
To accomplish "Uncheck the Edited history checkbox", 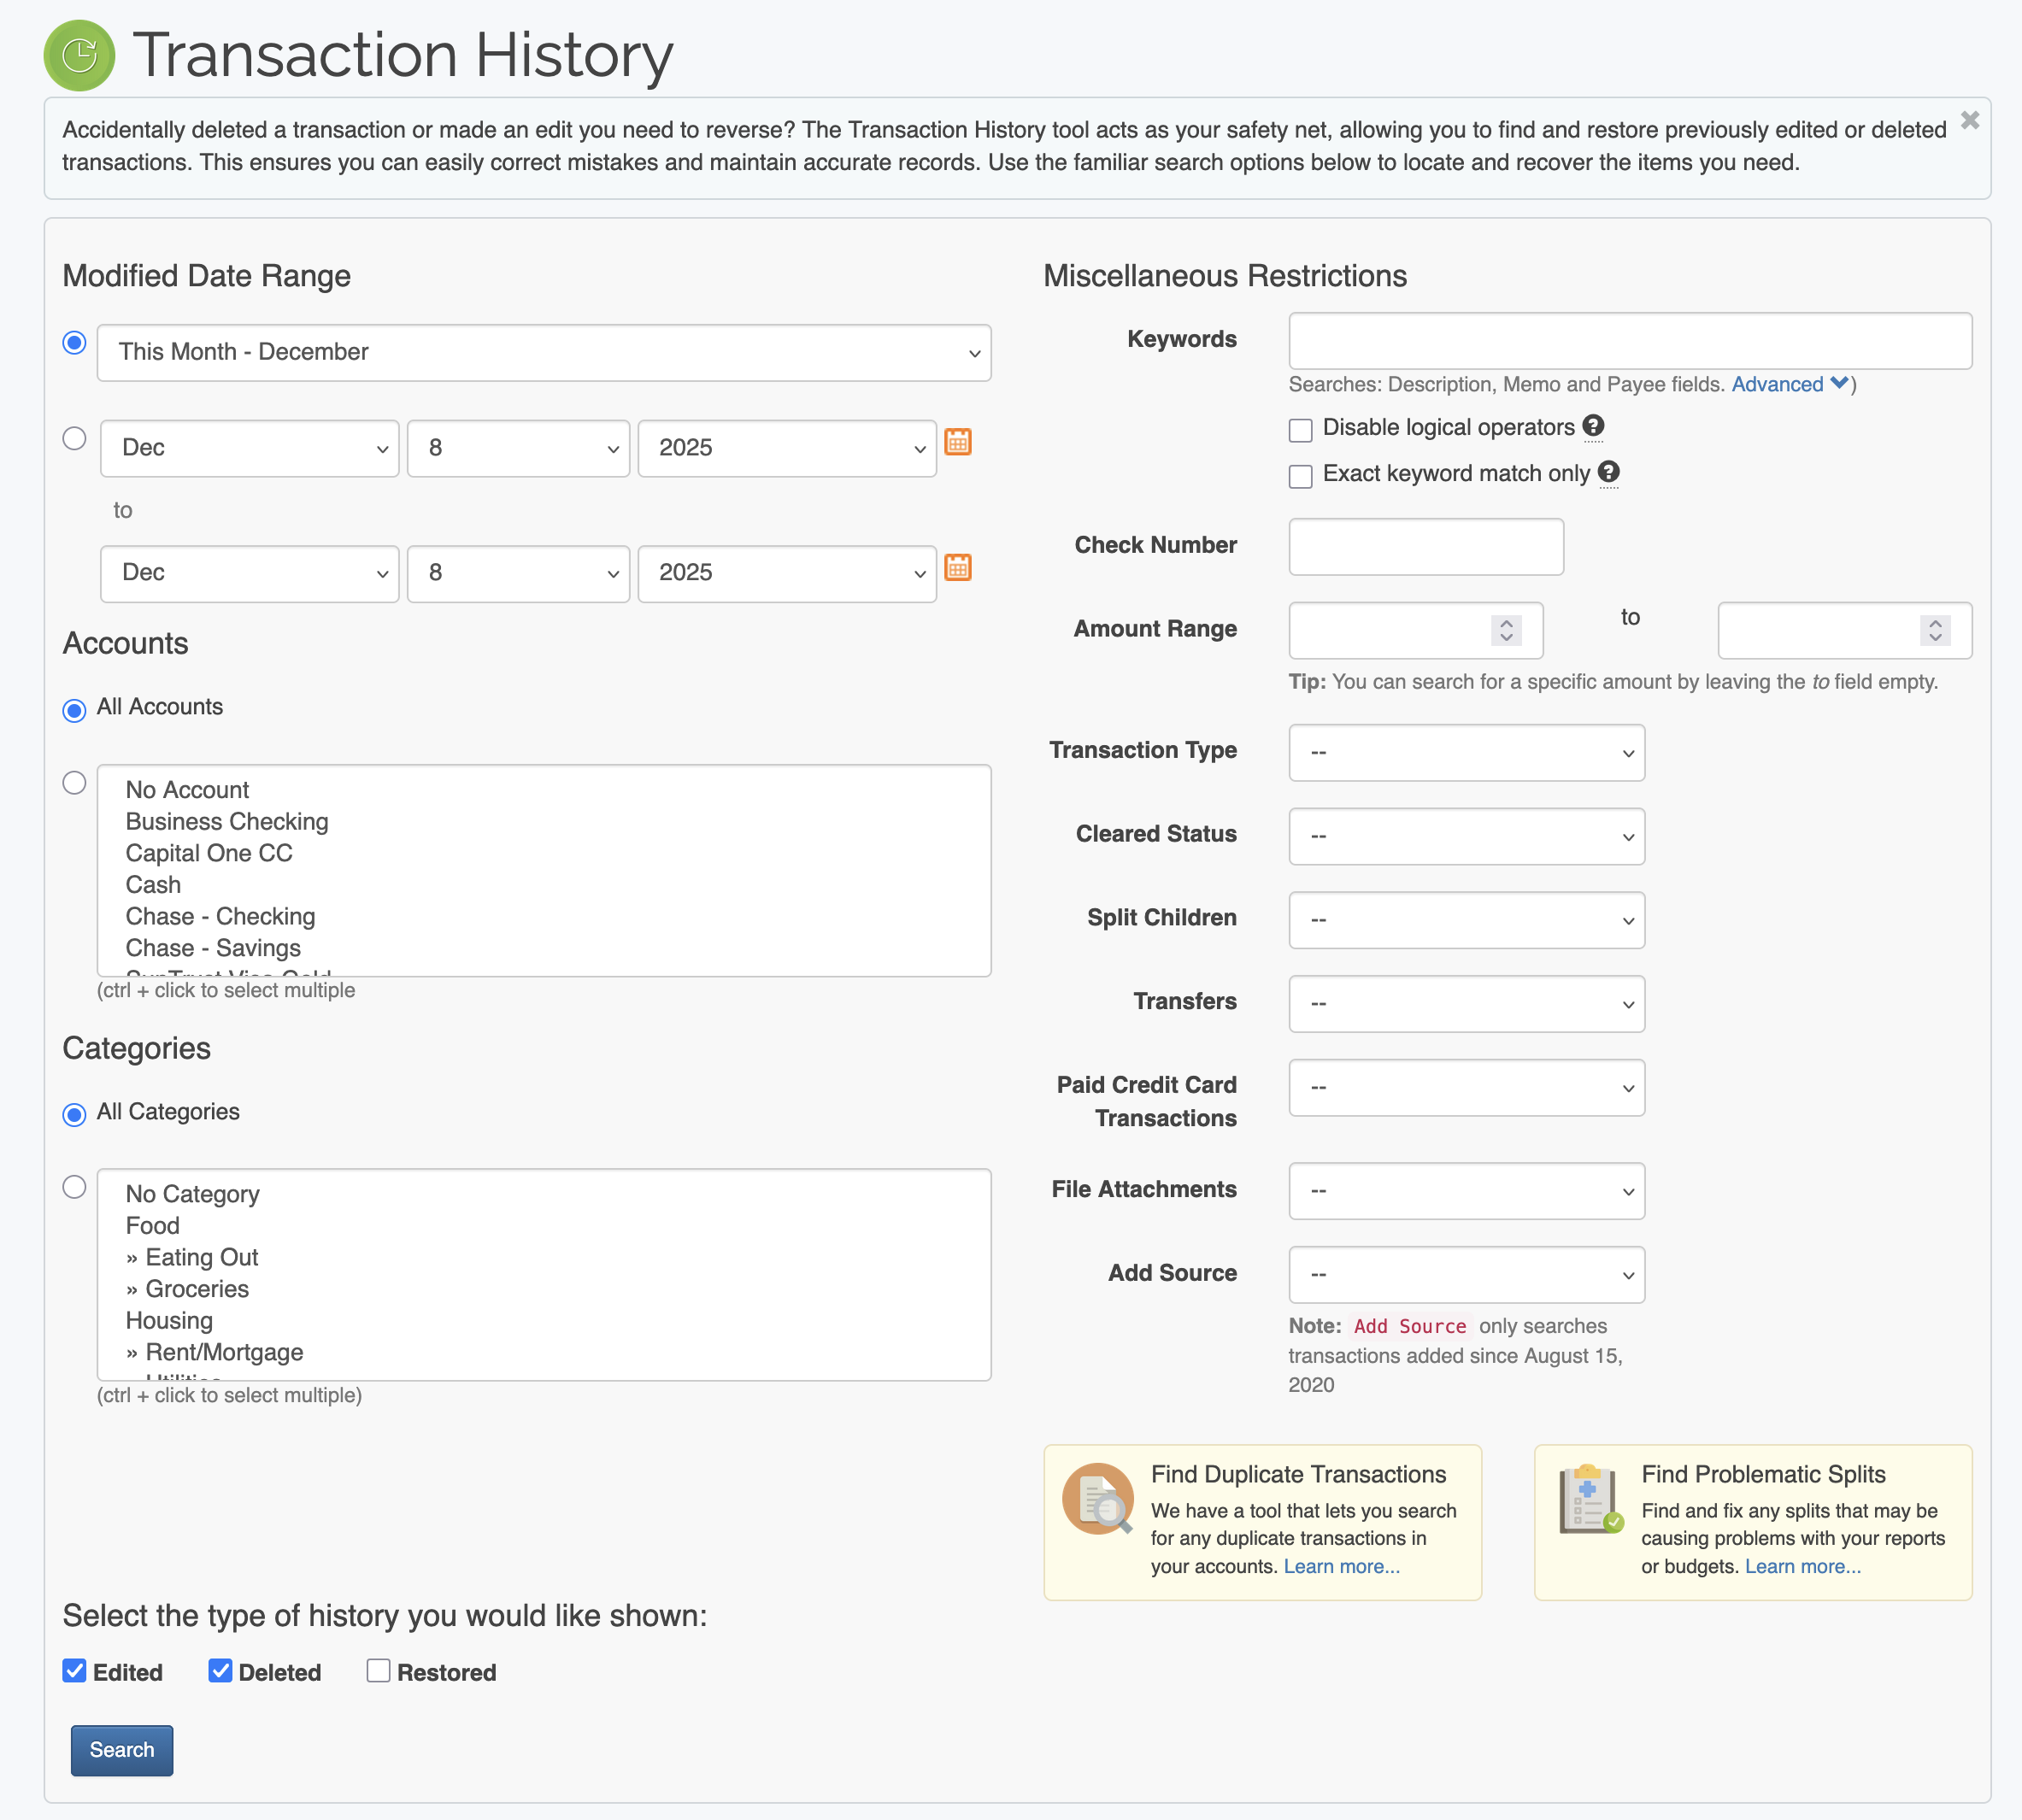I will [74, 1671].
